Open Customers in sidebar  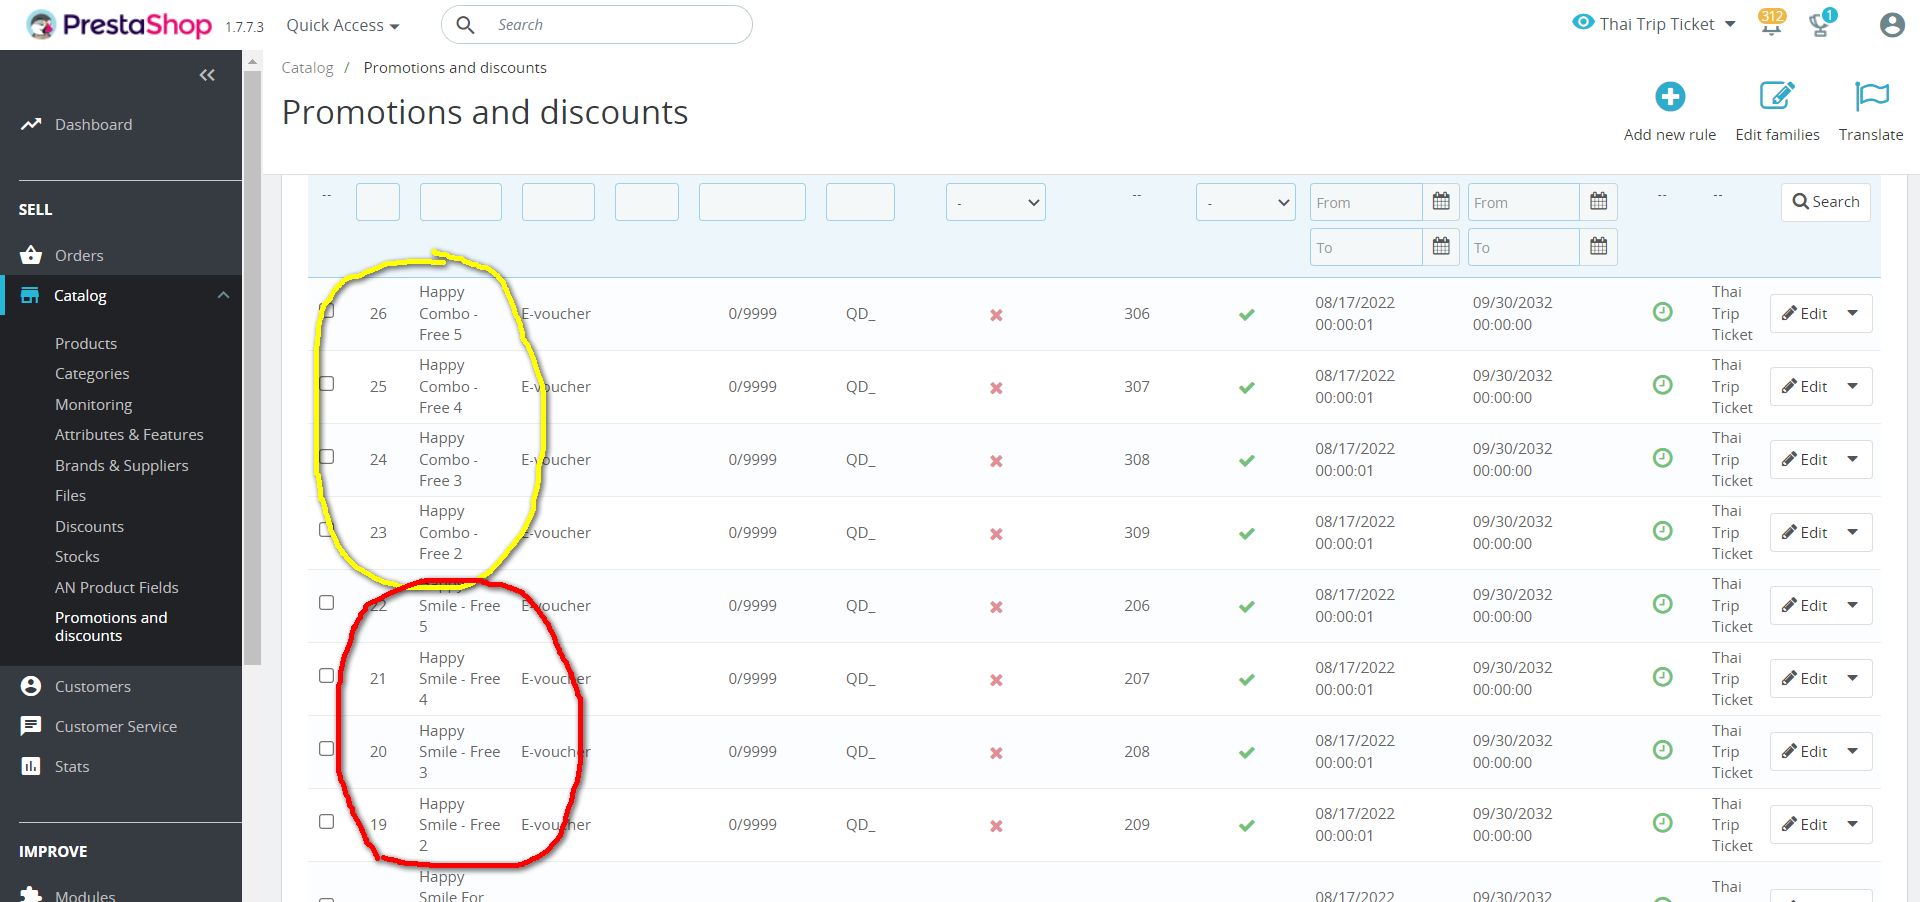point(93,686)
